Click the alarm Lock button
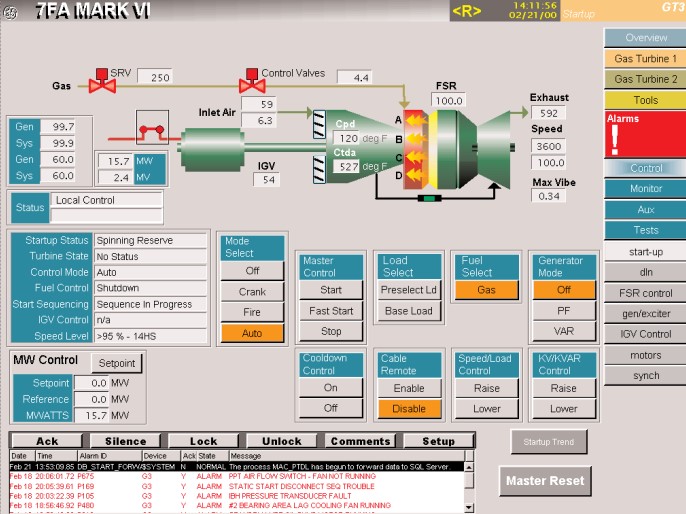The height and width of the screenshot is (514, 686). coord(203,441)
